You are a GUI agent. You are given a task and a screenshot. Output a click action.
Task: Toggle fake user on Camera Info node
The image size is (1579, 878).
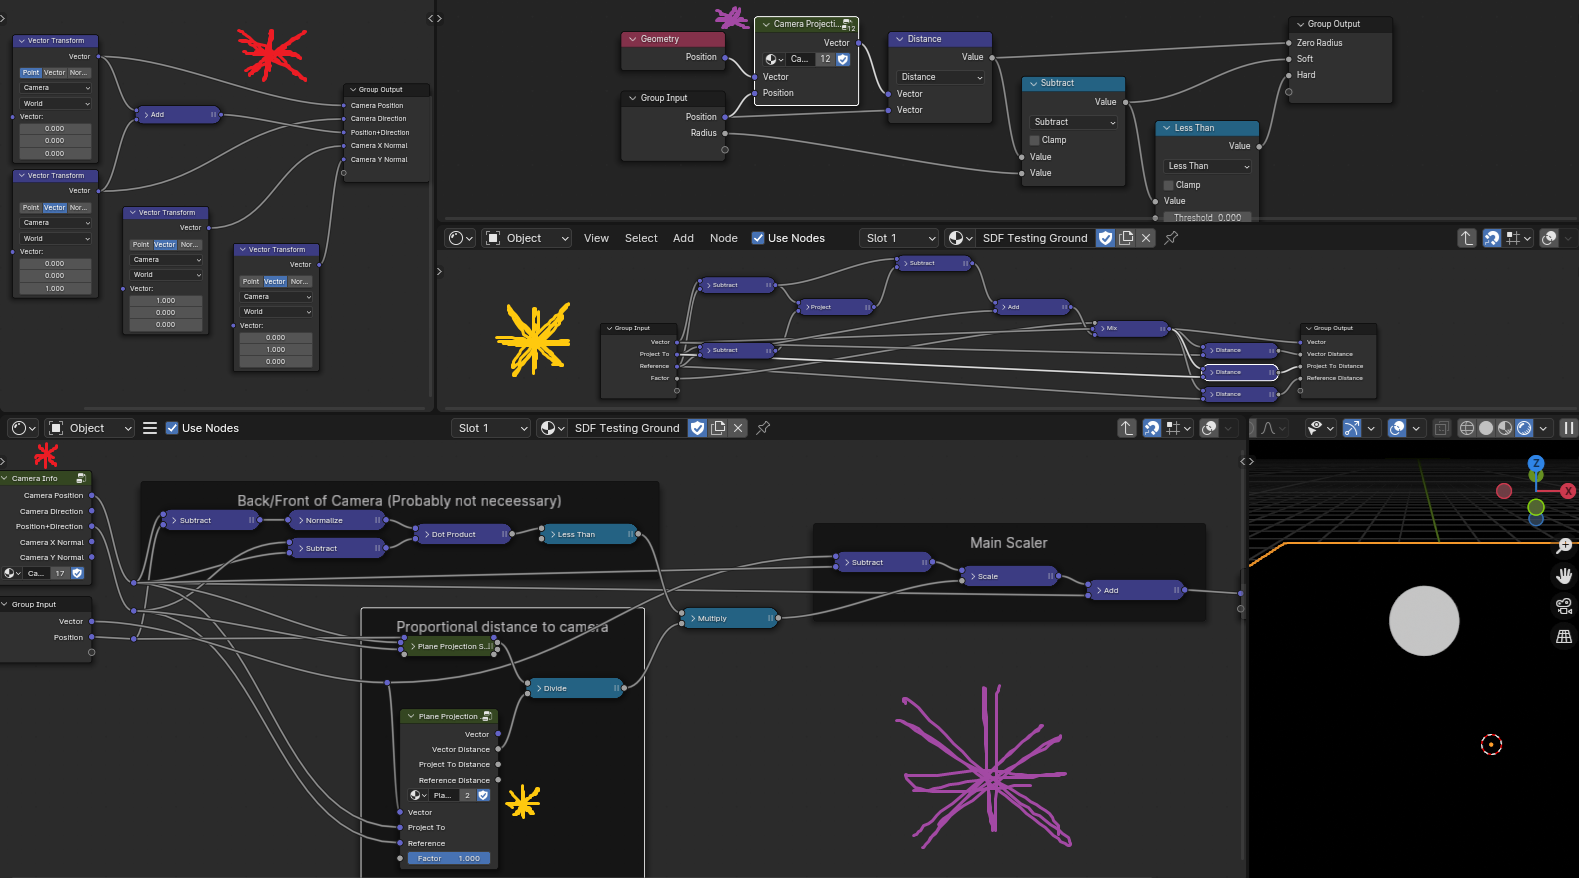[x=77, y=573]
